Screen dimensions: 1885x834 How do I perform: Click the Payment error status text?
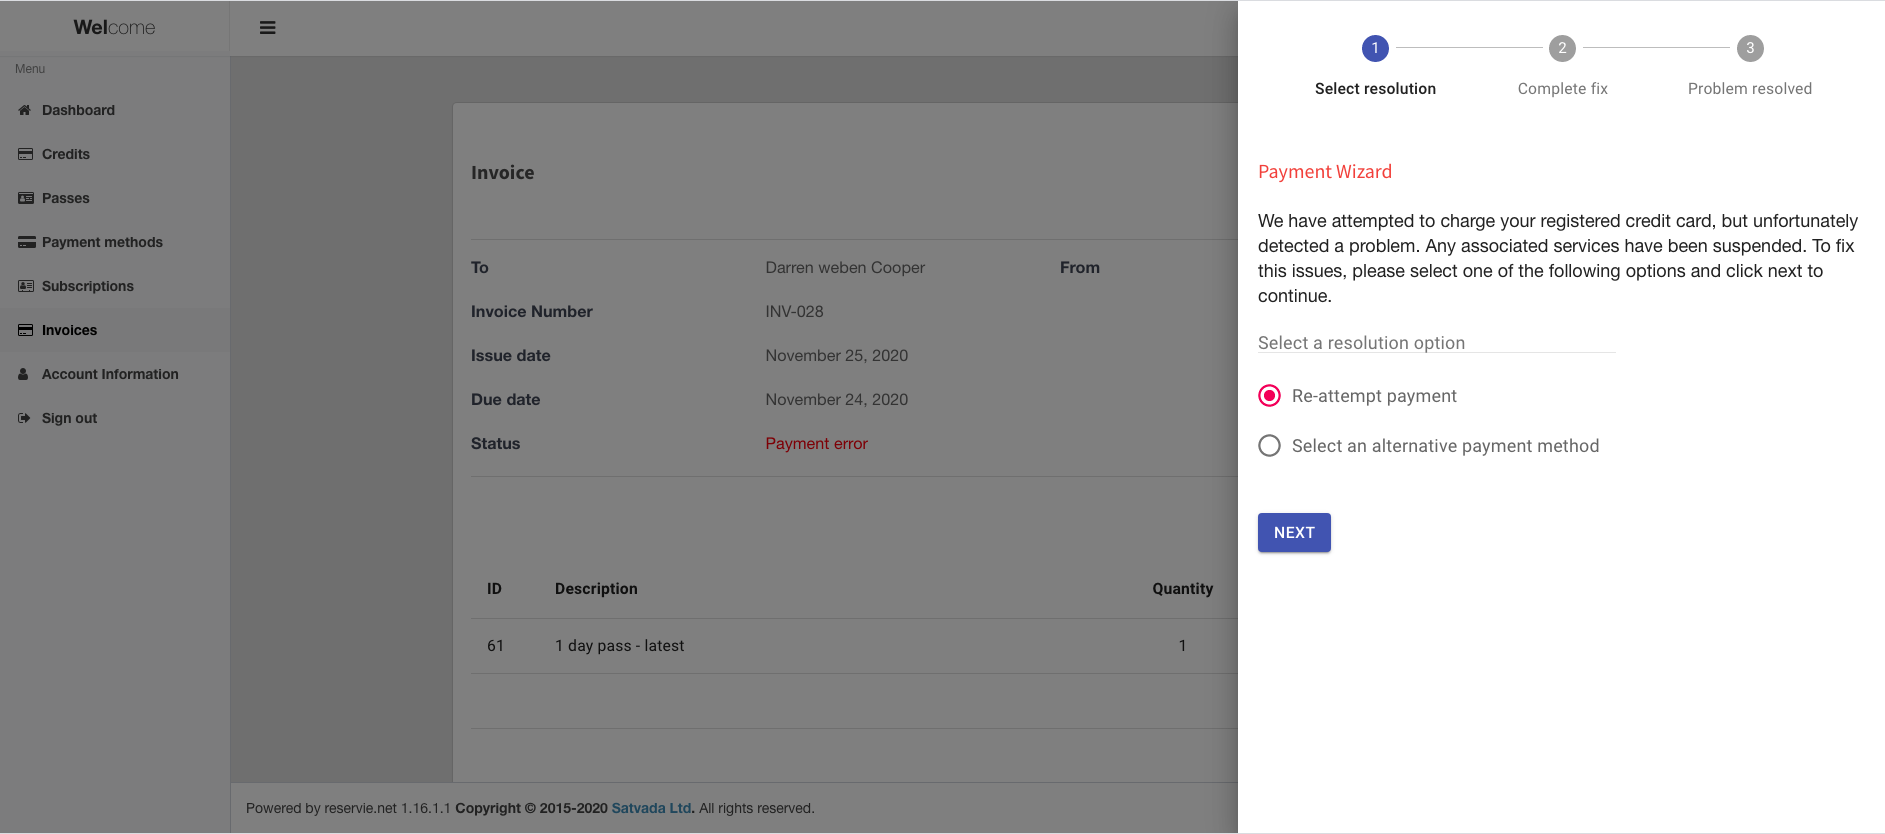pyautogui.click(x=816, y=444)
